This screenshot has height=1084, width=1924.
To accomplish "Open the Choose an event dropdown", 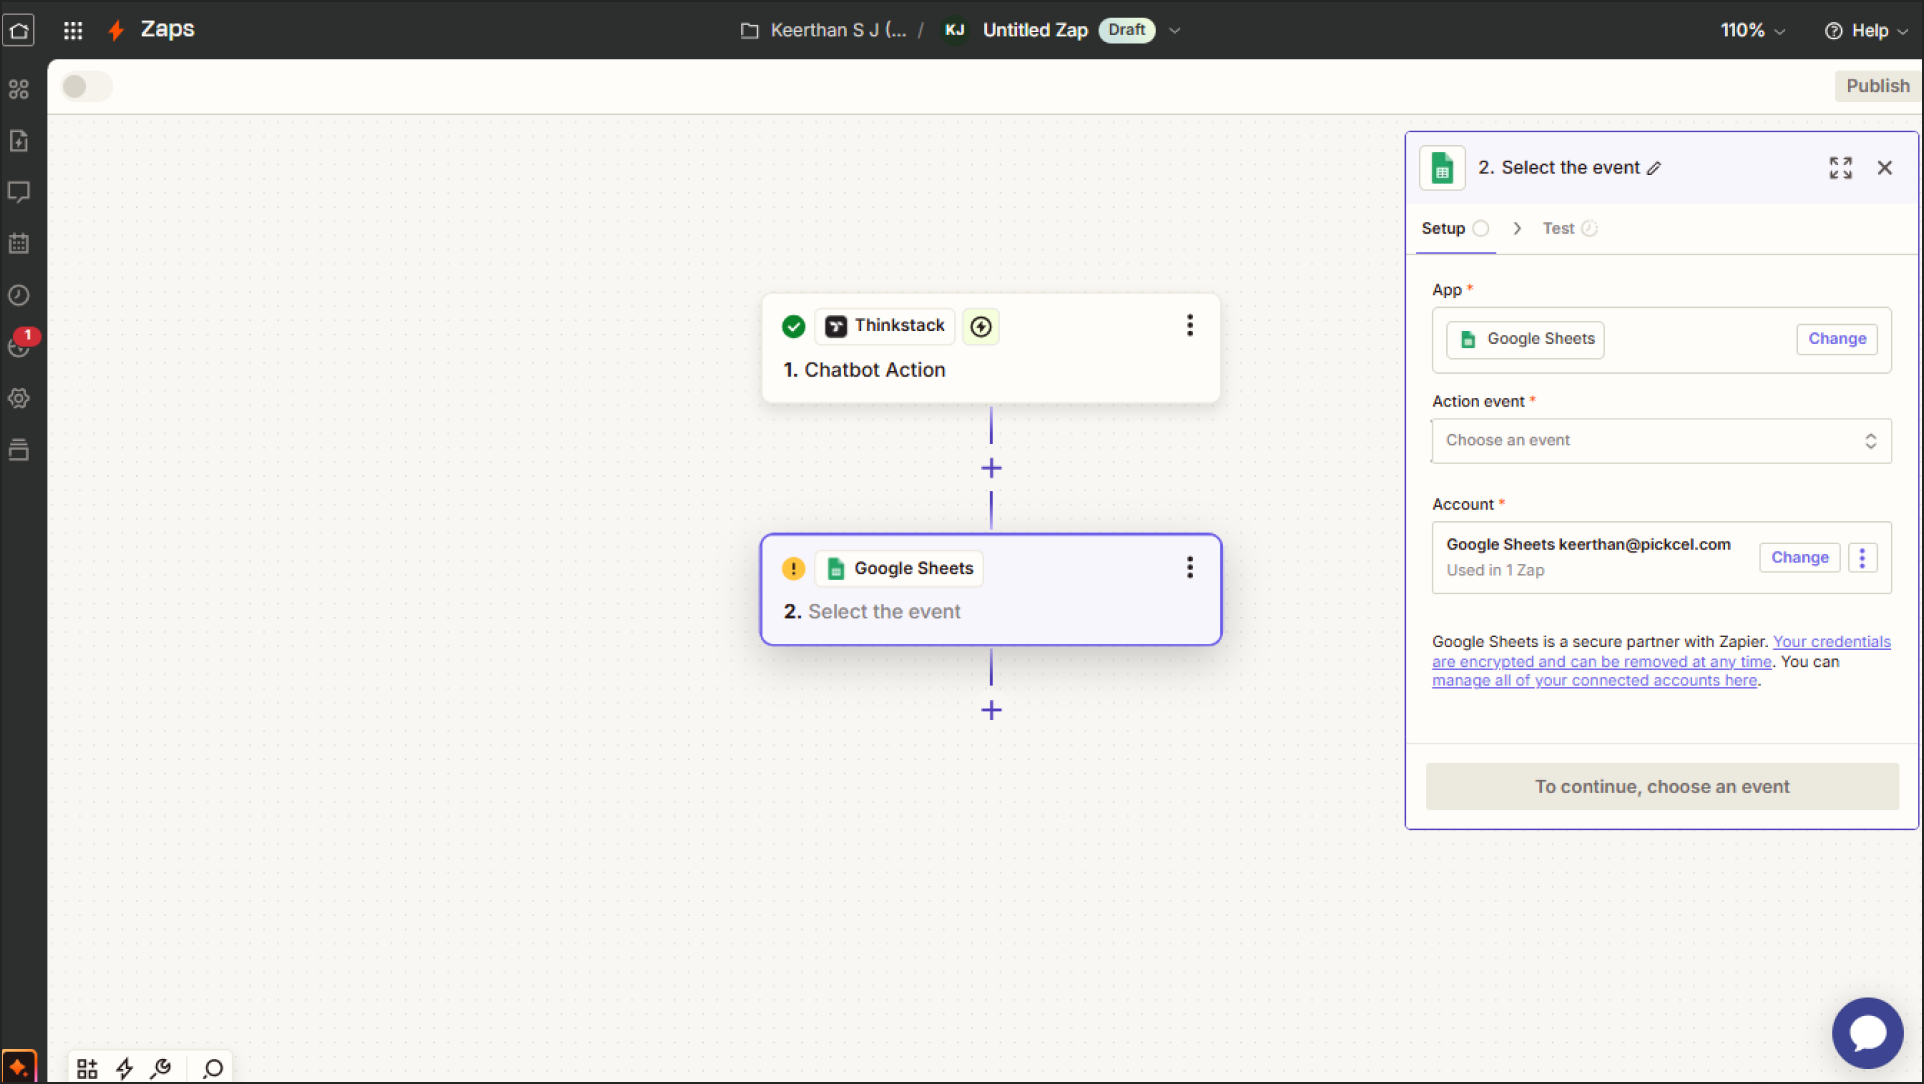I will [x=1661, y=441].
